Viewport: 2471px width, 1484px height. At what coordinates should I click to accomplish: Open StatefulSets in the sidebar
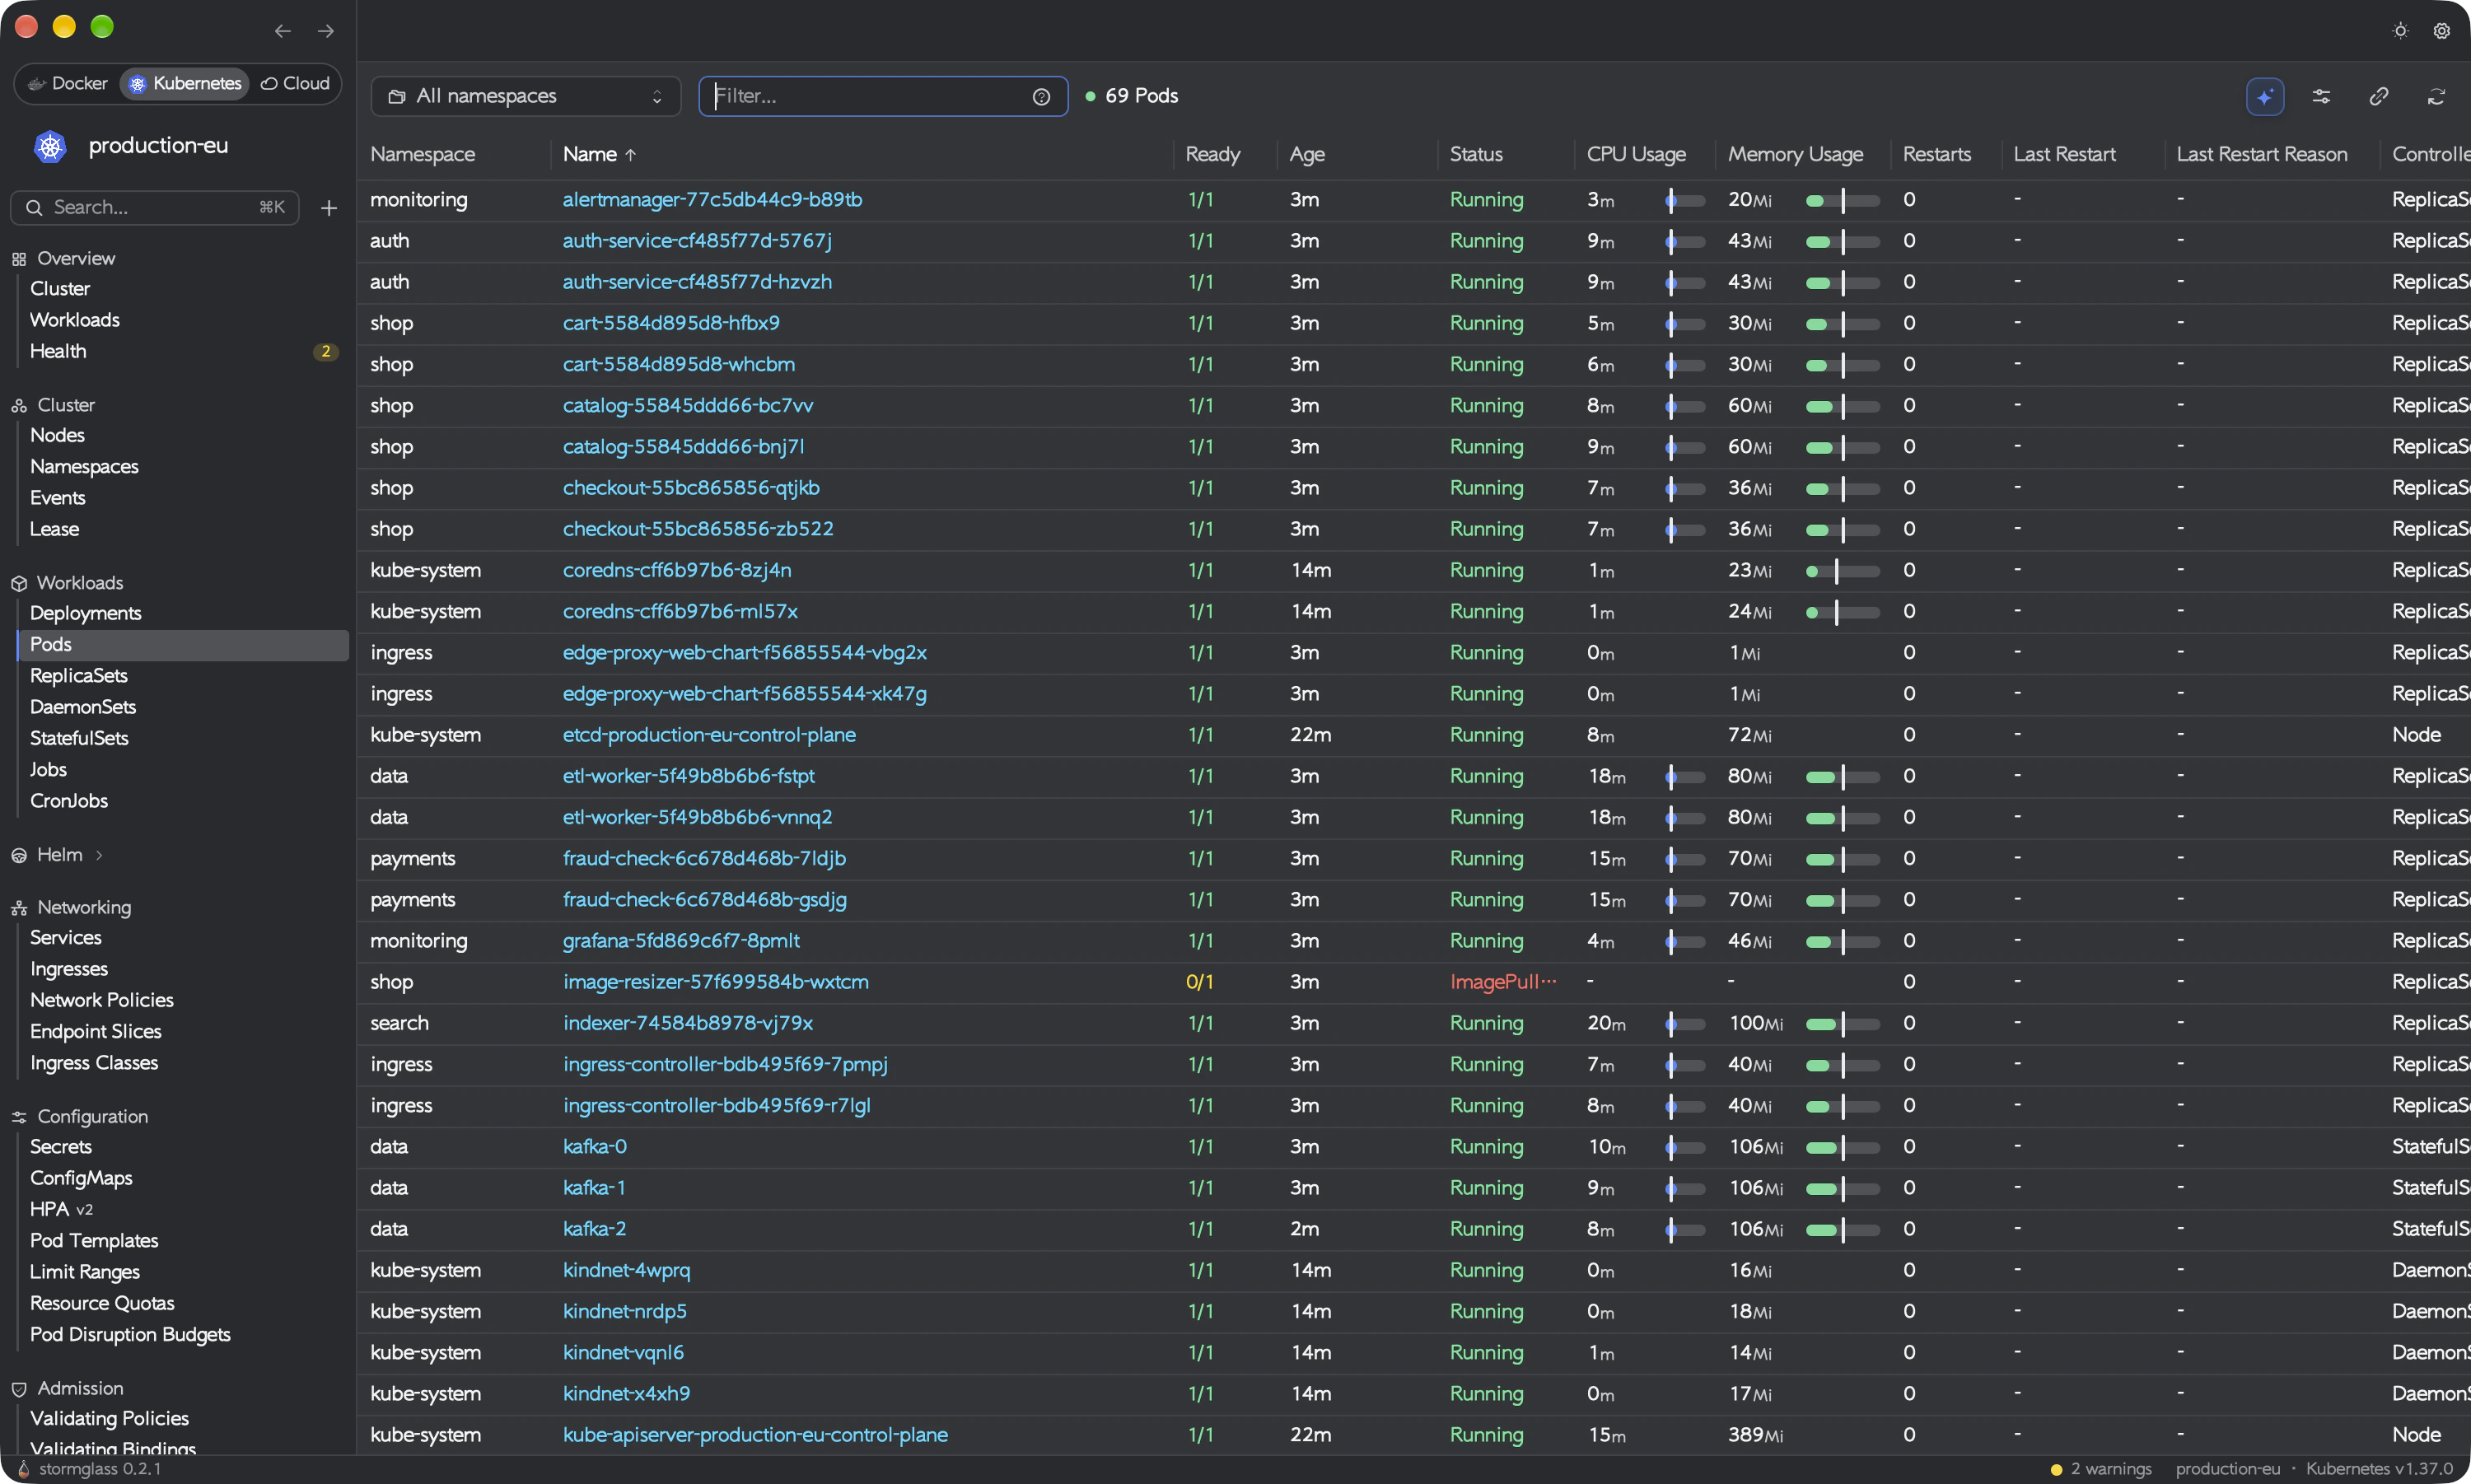pyautogui.click(x=79, y=738)
